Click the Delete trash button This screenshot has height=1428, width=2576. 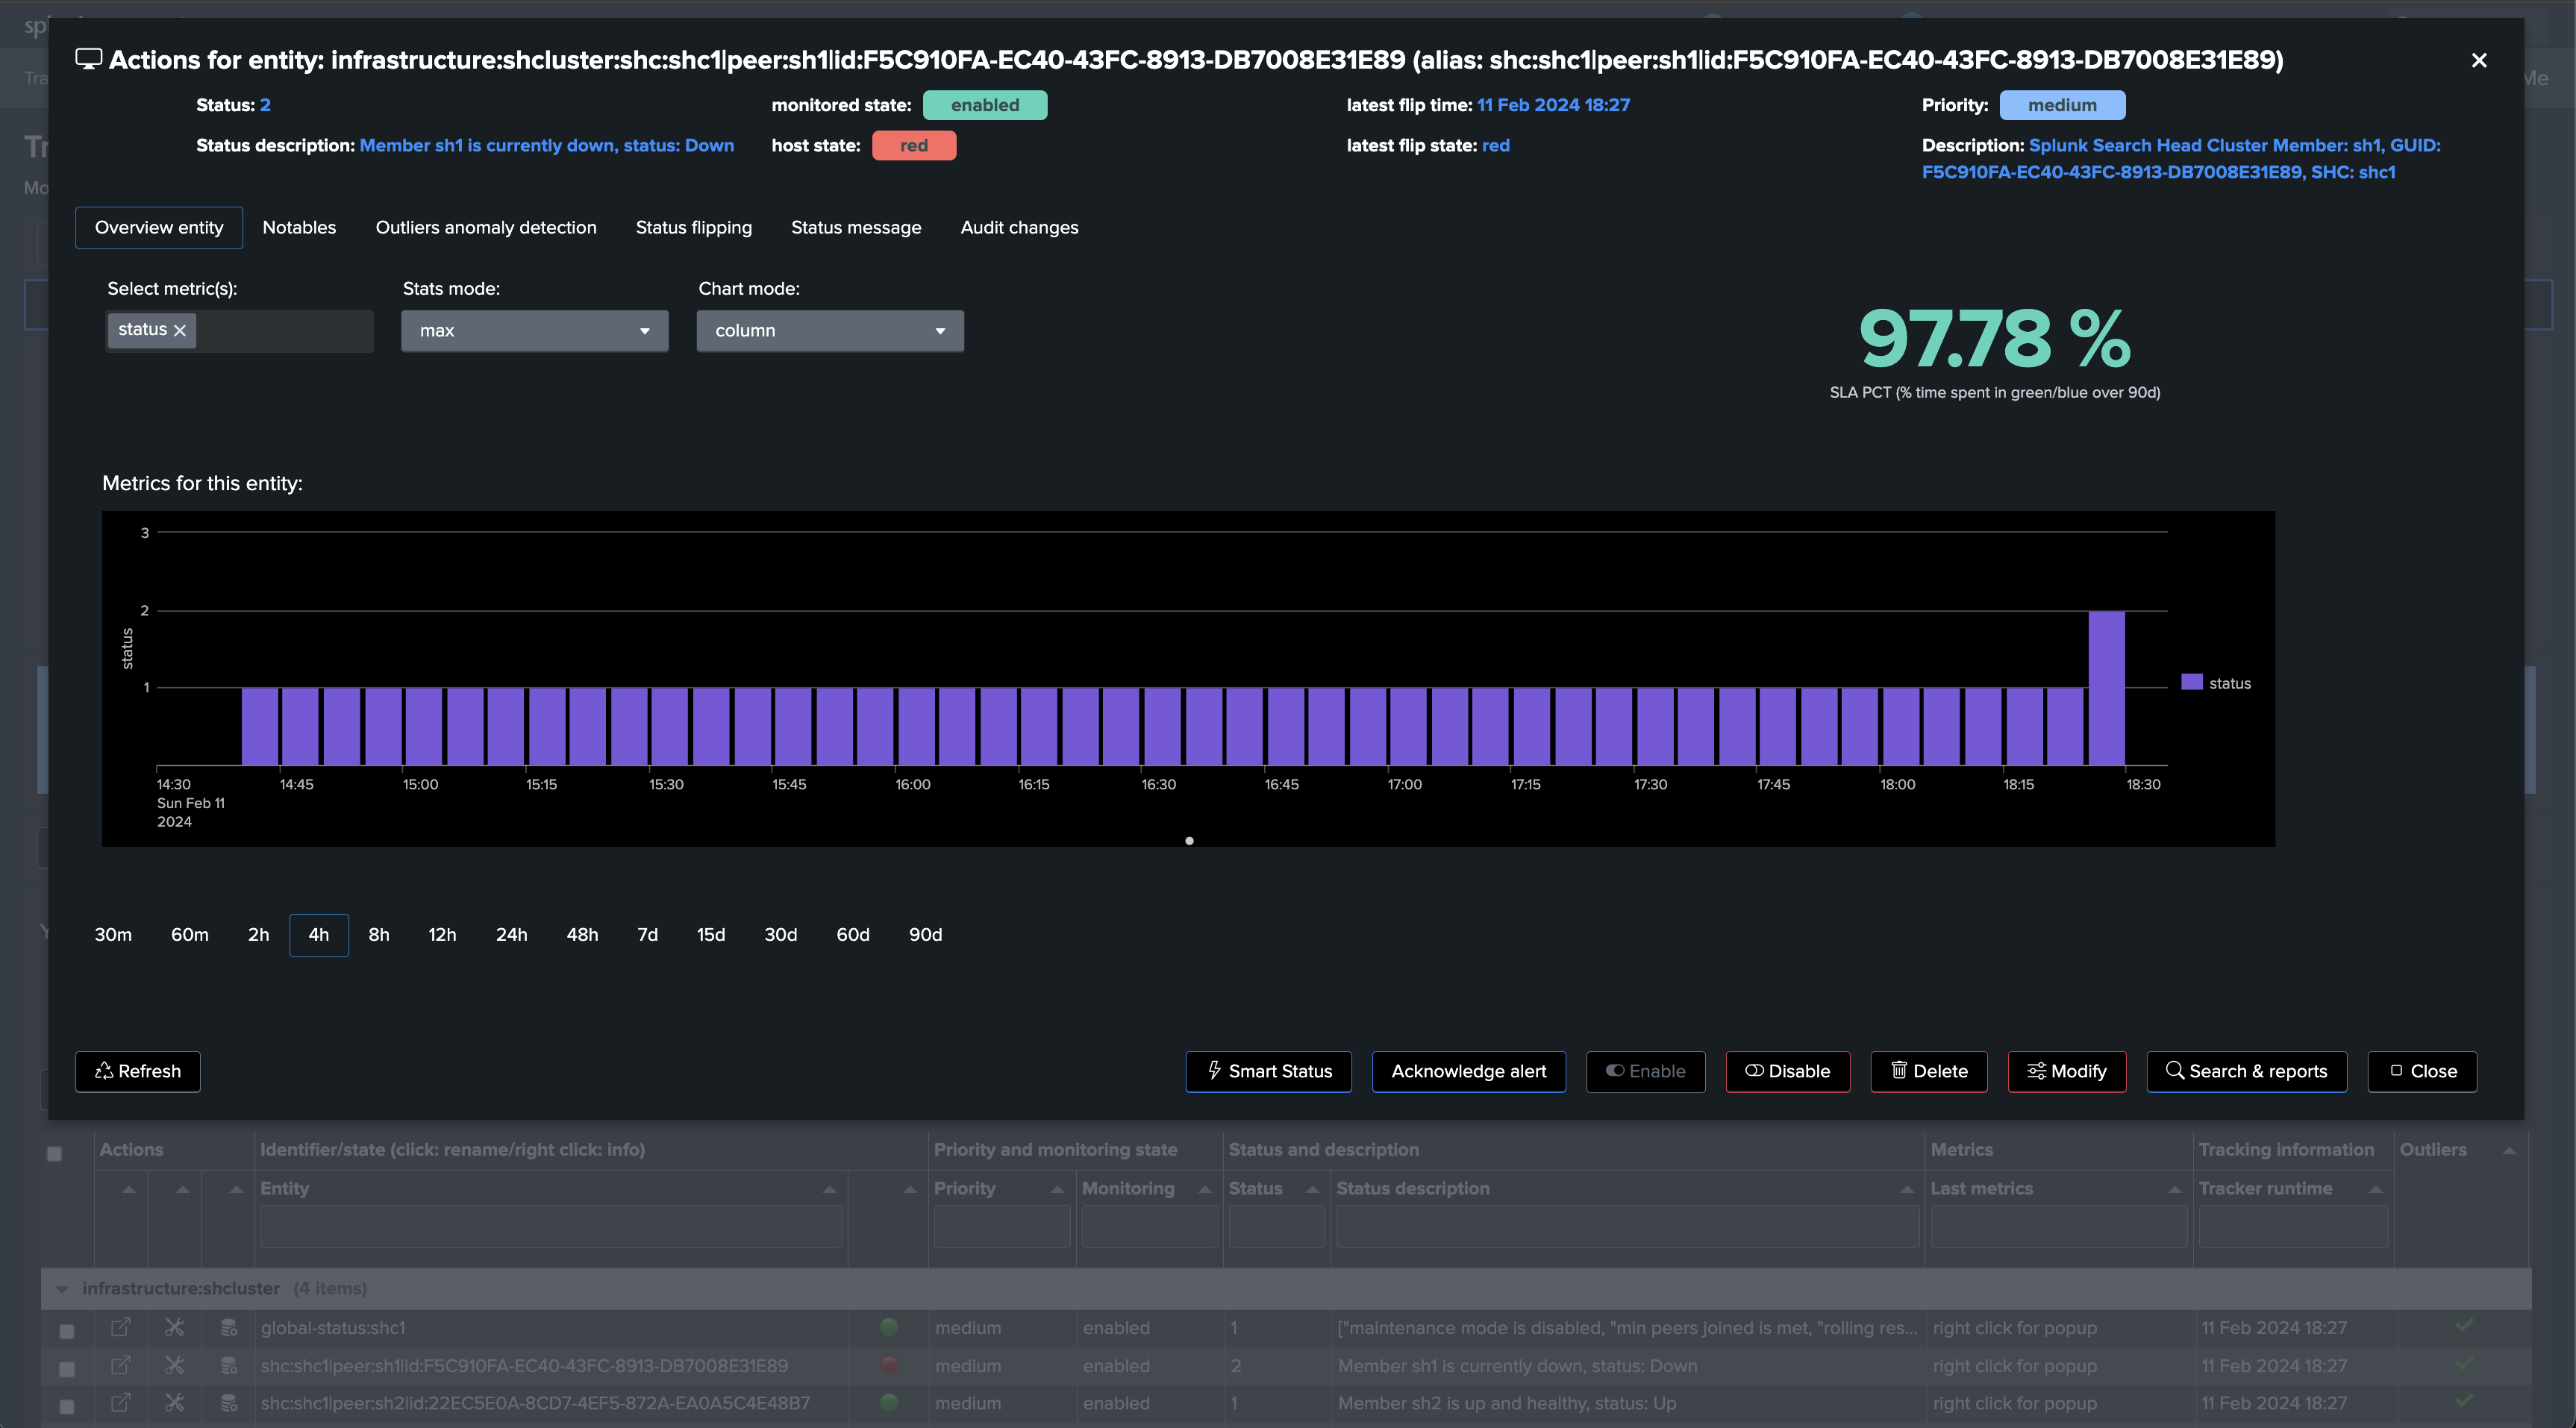pos(1928,1071)
